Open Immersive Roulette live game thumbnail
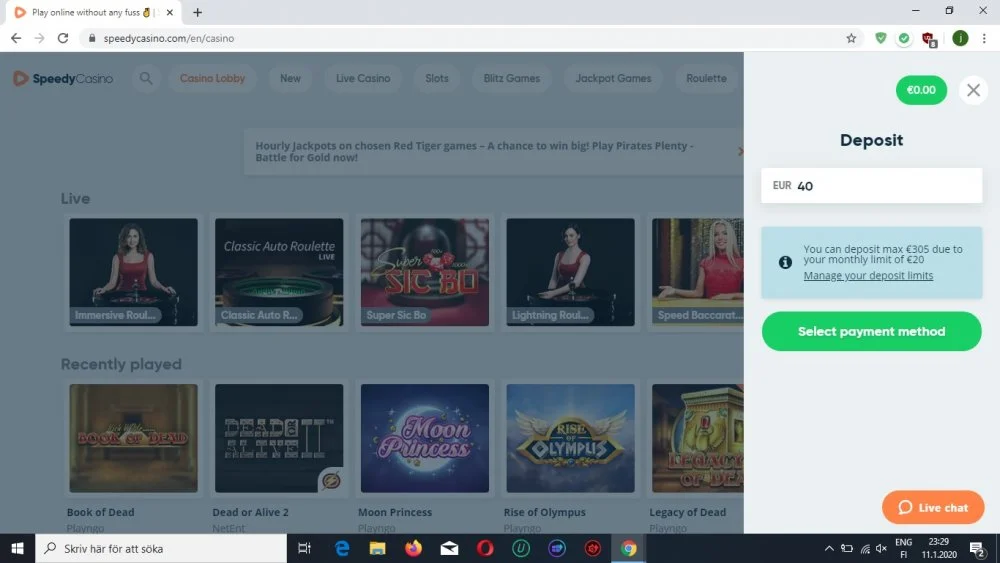 pyautogui.click(x=133, y=272)
